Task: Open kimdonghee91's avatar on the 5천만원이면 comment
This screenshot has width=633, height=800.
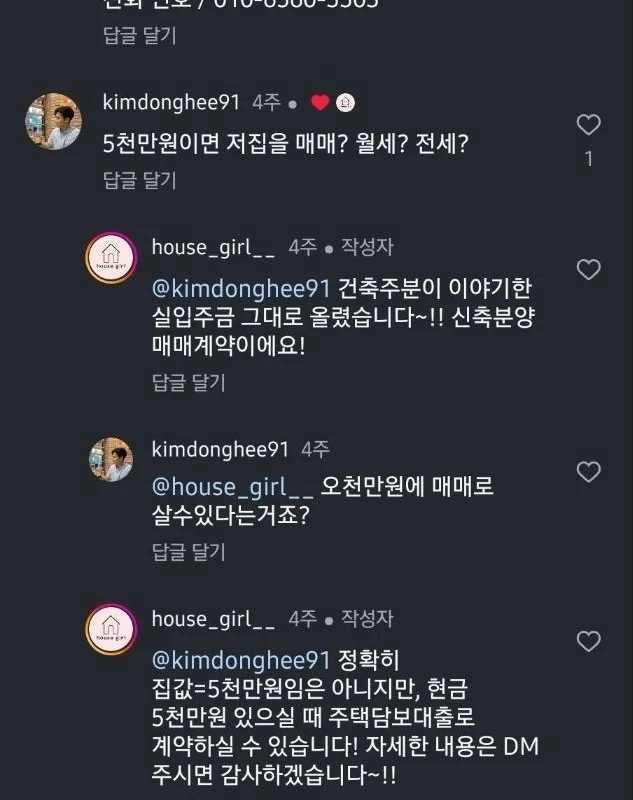Action: click(x=53, y=122)
